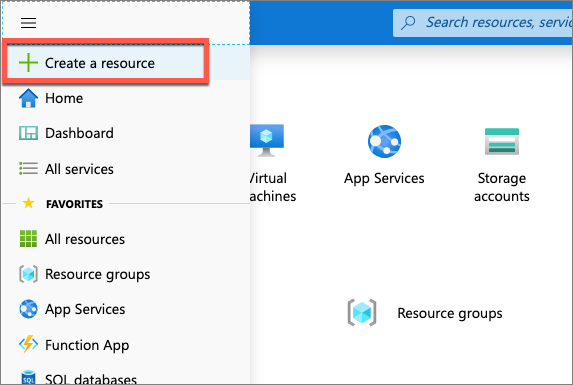The height and width of the screenshot is (385, 573).
Task: Open Function App from sidebar
Action: click(87, 345)
